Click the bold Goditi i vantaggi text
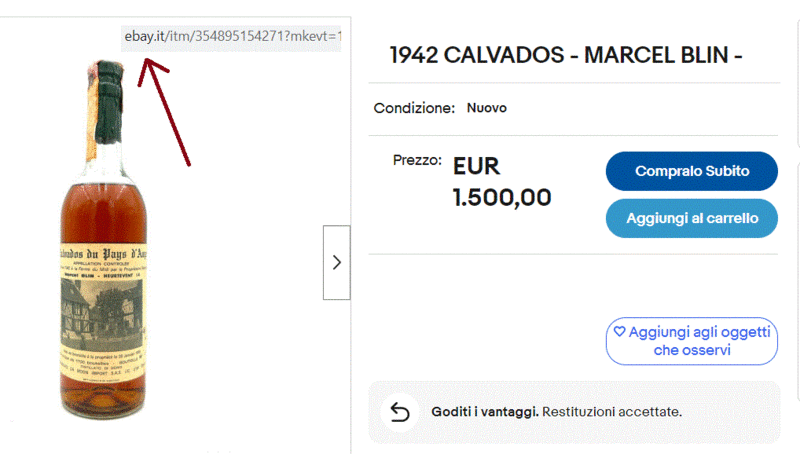800x454 pixels. pos(485,412)
